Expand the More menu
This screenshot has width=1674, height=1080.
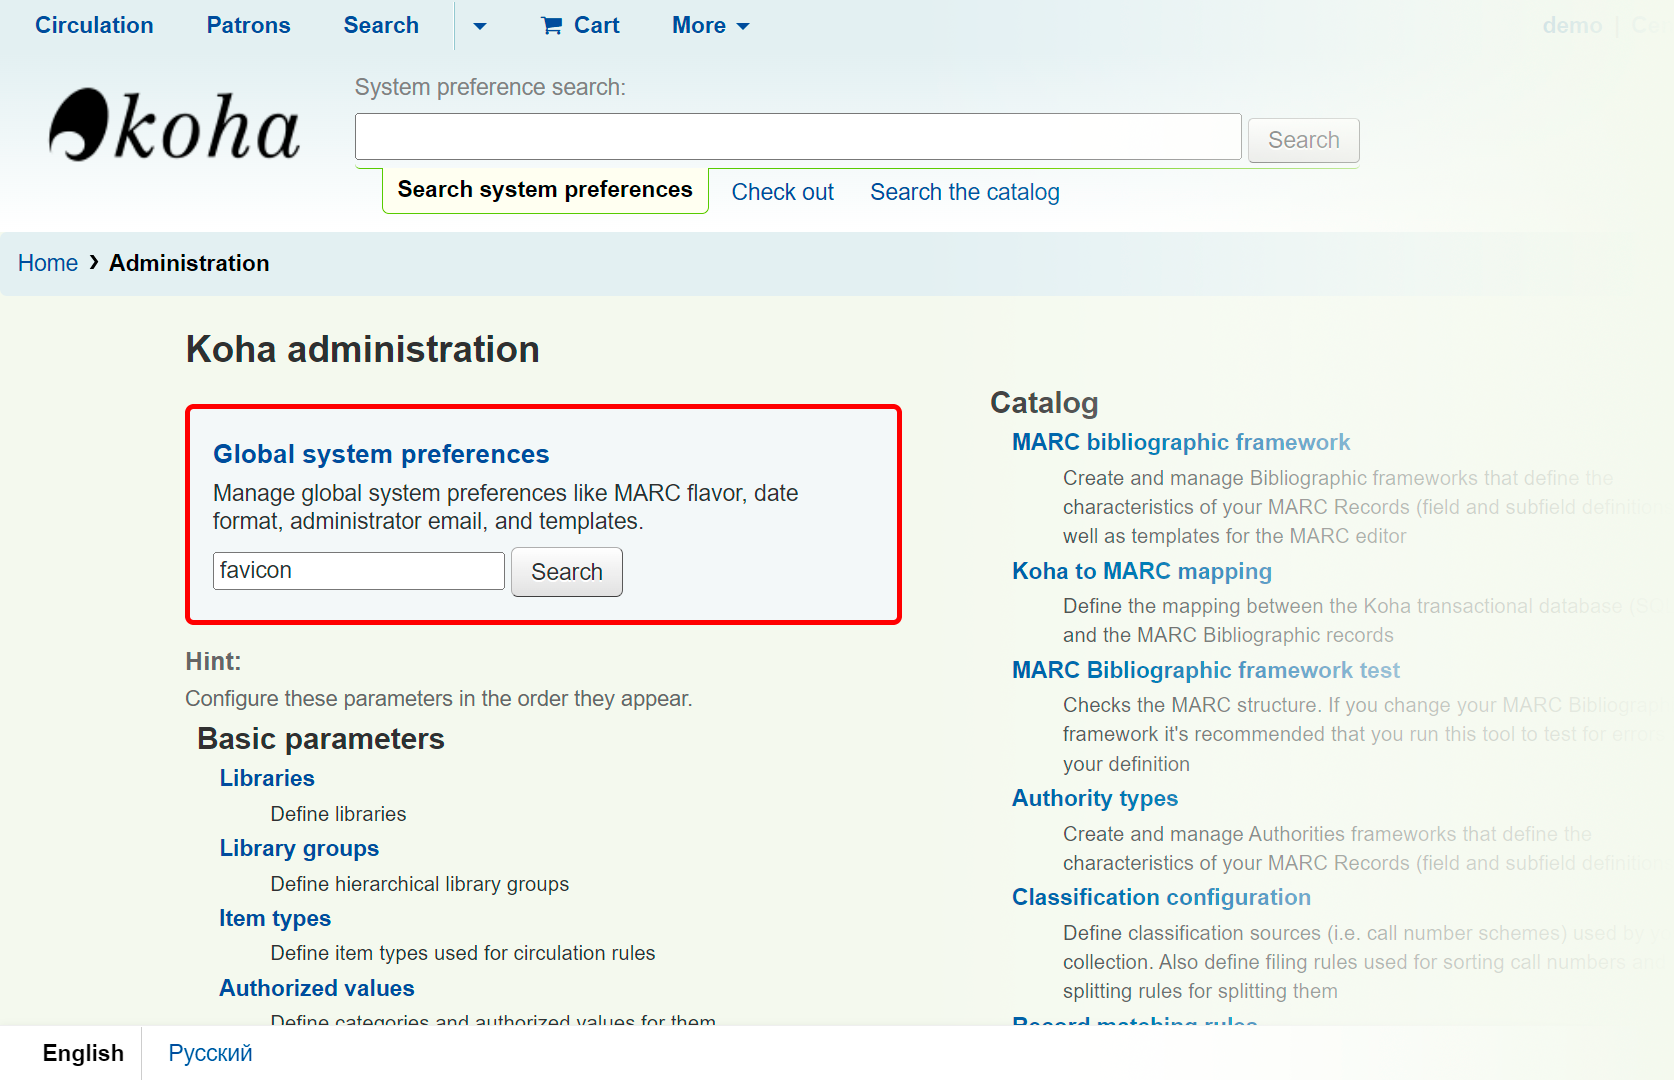coord(710,25)
